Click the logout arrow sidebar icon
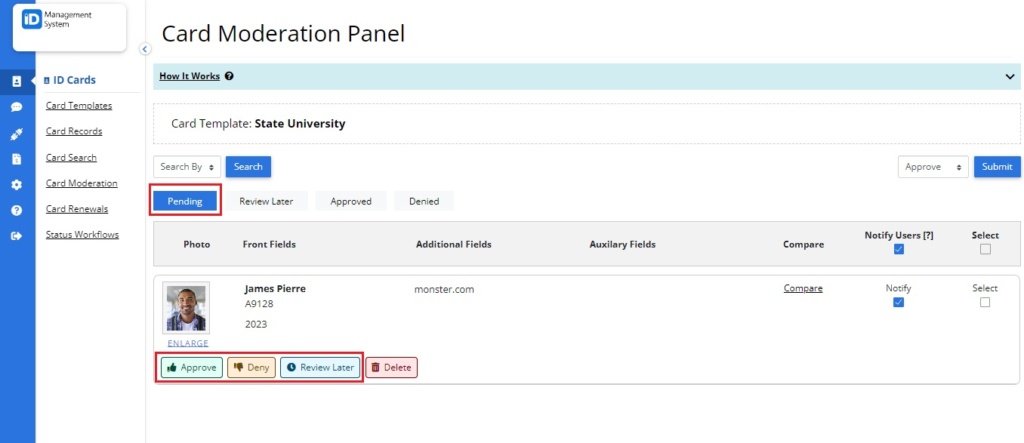Screen dimensions: 1024x443 pyautogui.click(x=17, y=236)
